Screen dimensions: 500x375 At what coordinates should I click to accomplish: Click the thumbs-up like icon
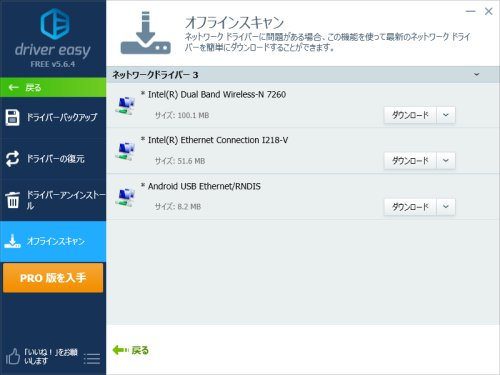[x=13, y=356]
